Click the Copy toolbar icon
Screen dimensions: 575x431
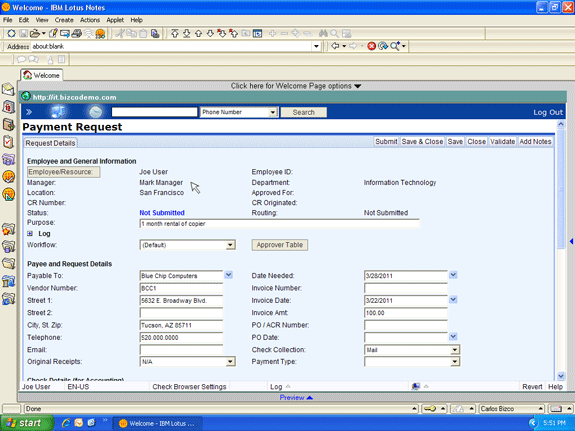coord(131,34)
